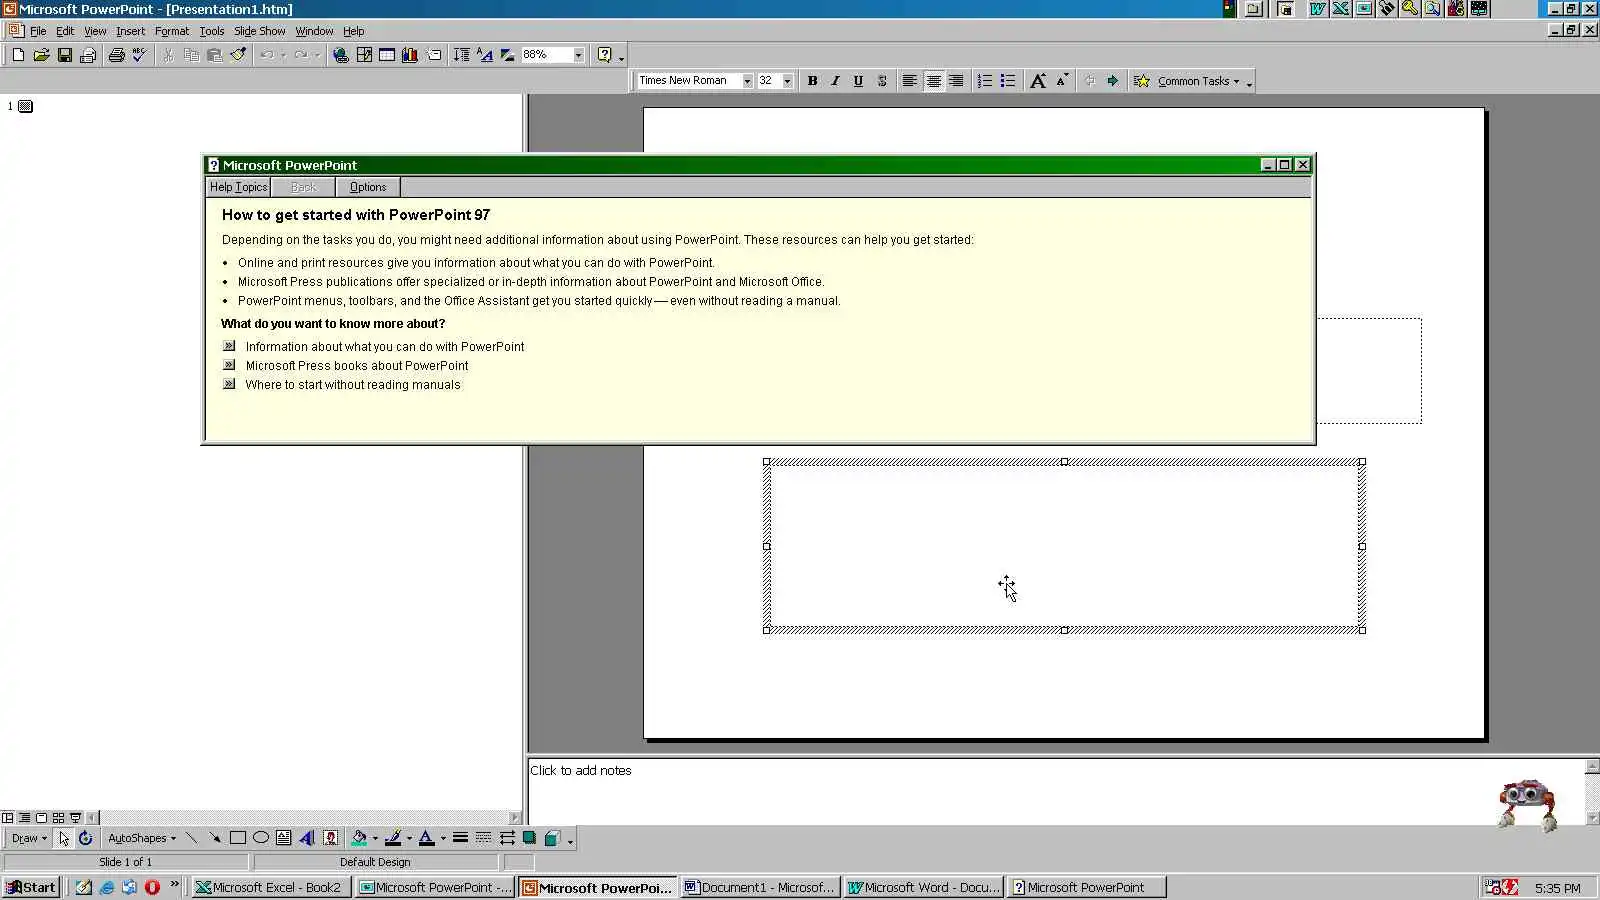Run the spelling check tool
The image size is (1600, 900).
pos(139,55)
